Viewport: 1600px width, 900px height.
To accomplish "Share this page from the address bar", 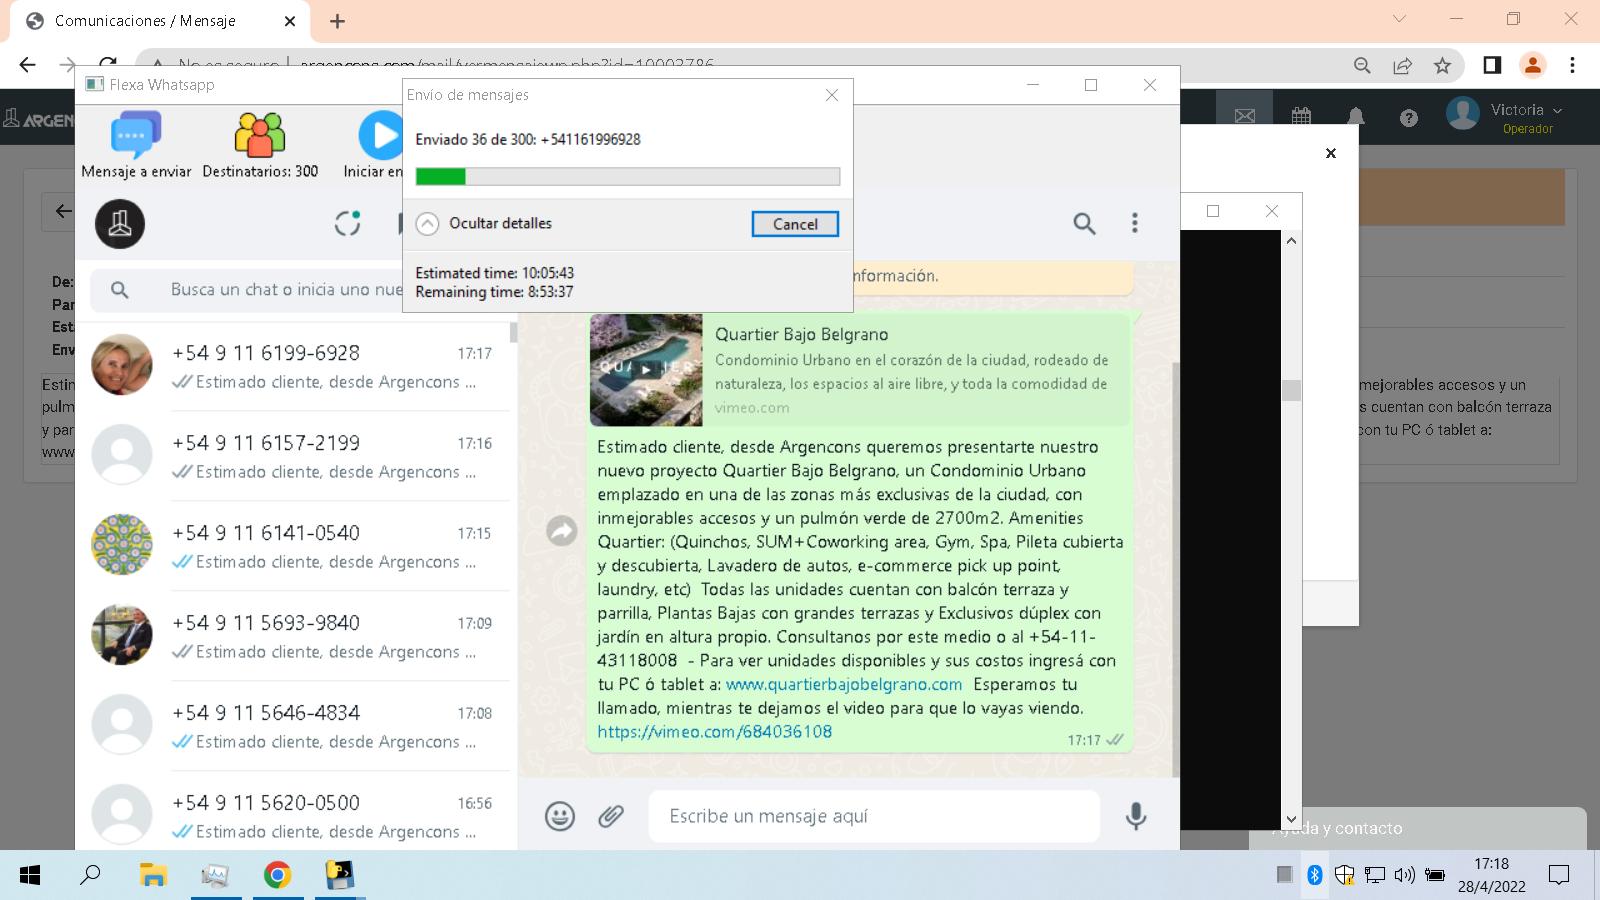I will 1402,65.
